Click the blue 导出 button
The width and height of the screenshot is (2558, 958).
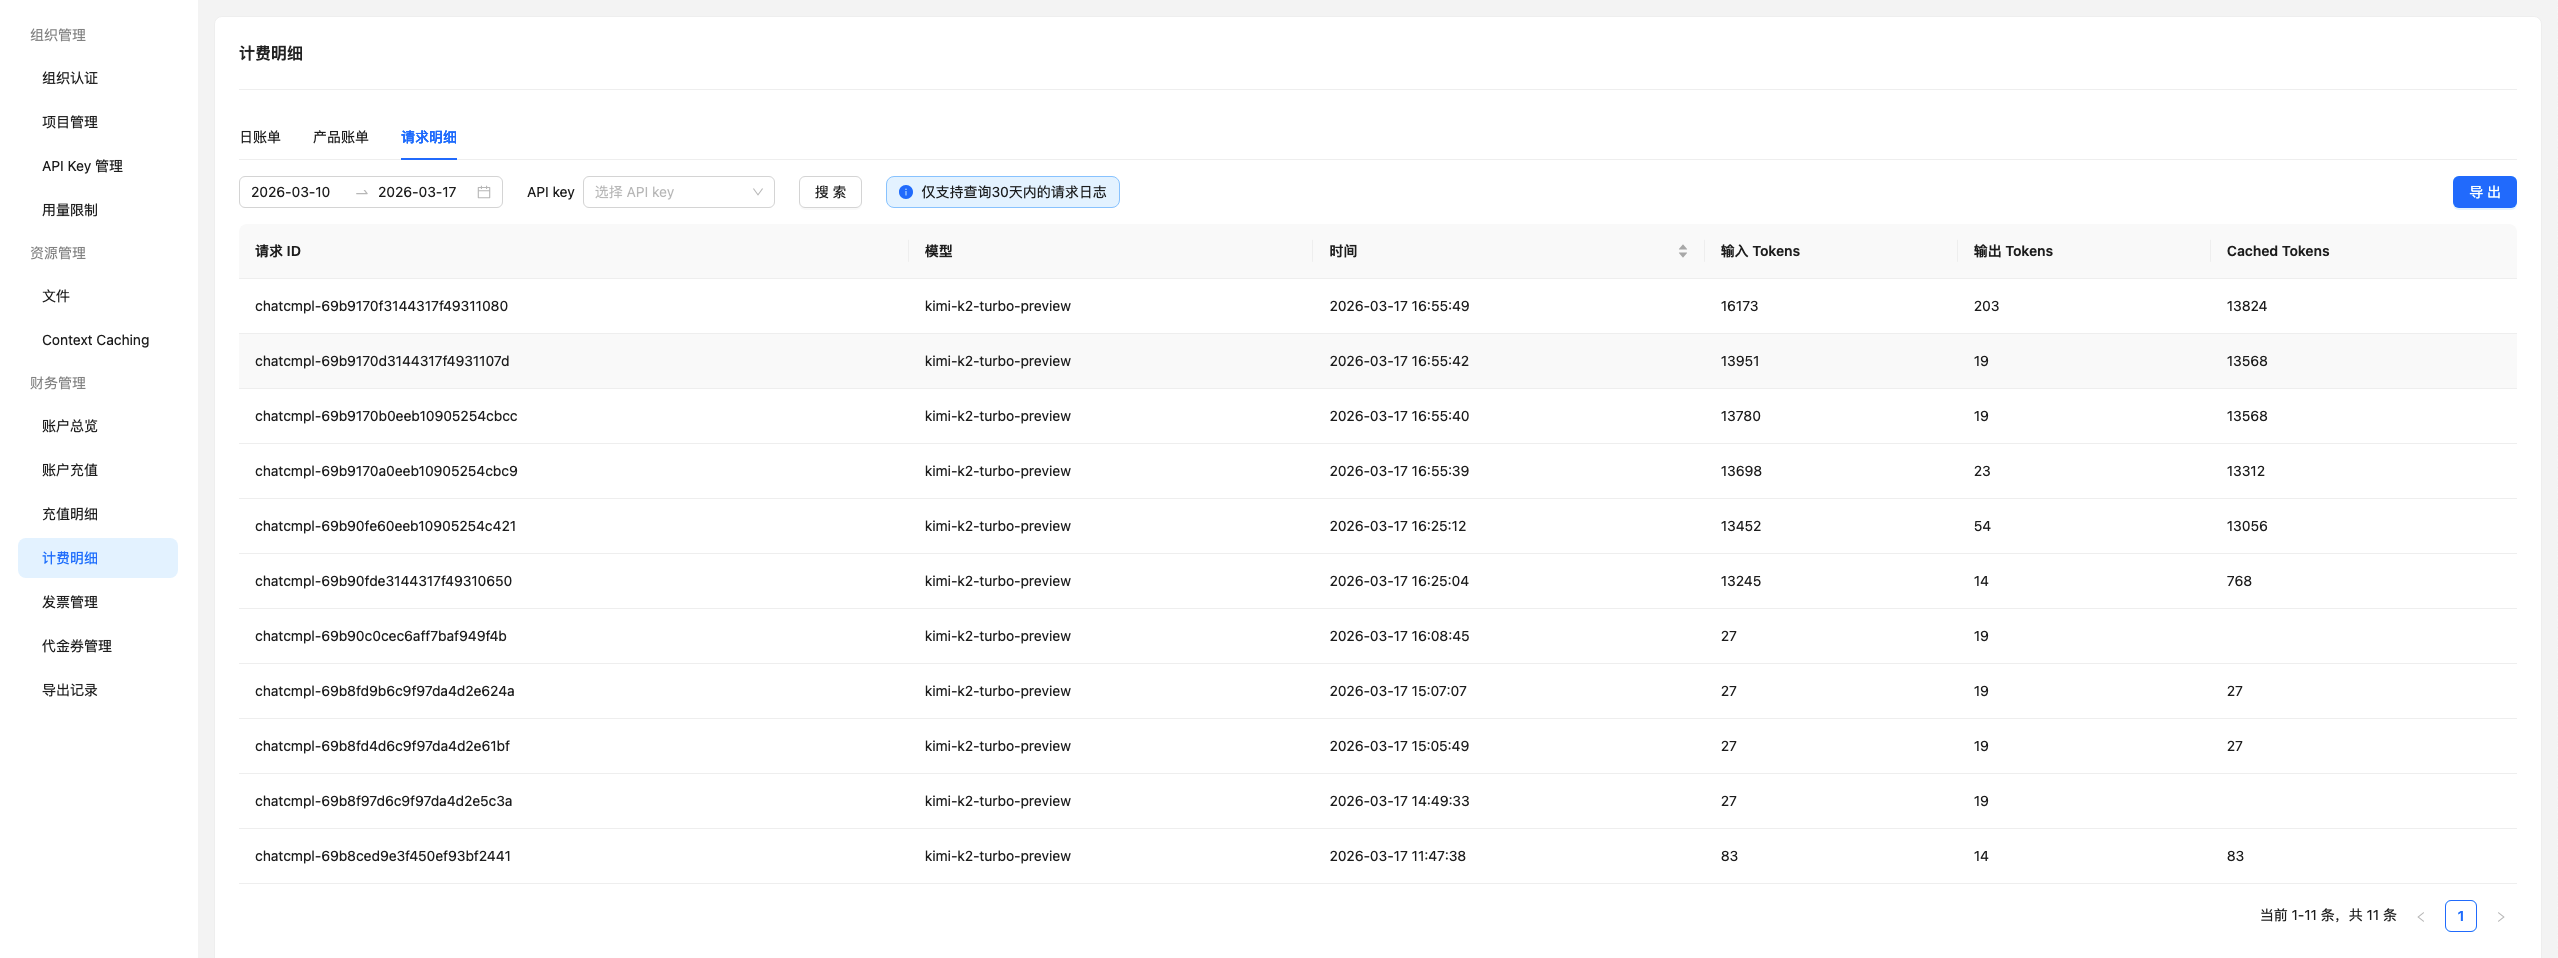[x=2484, y=192]
